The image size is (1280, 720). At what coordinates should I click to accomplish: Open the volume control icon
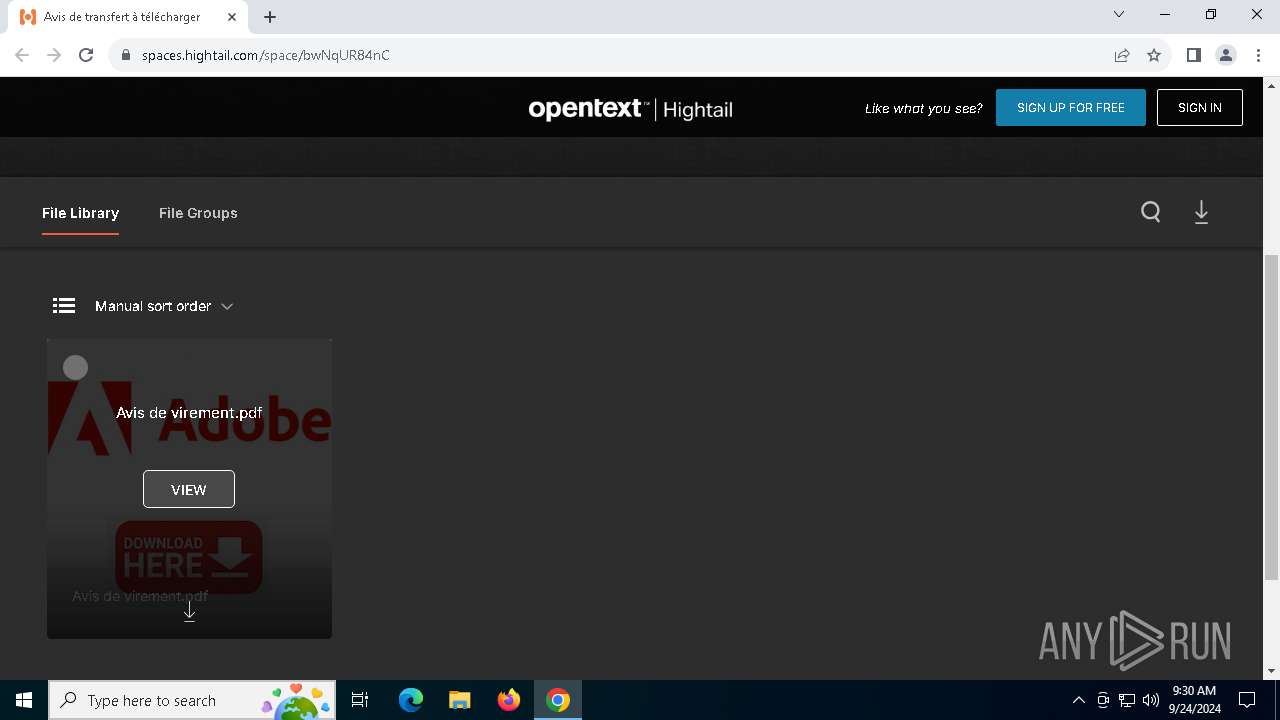(x=1151, y=700)
